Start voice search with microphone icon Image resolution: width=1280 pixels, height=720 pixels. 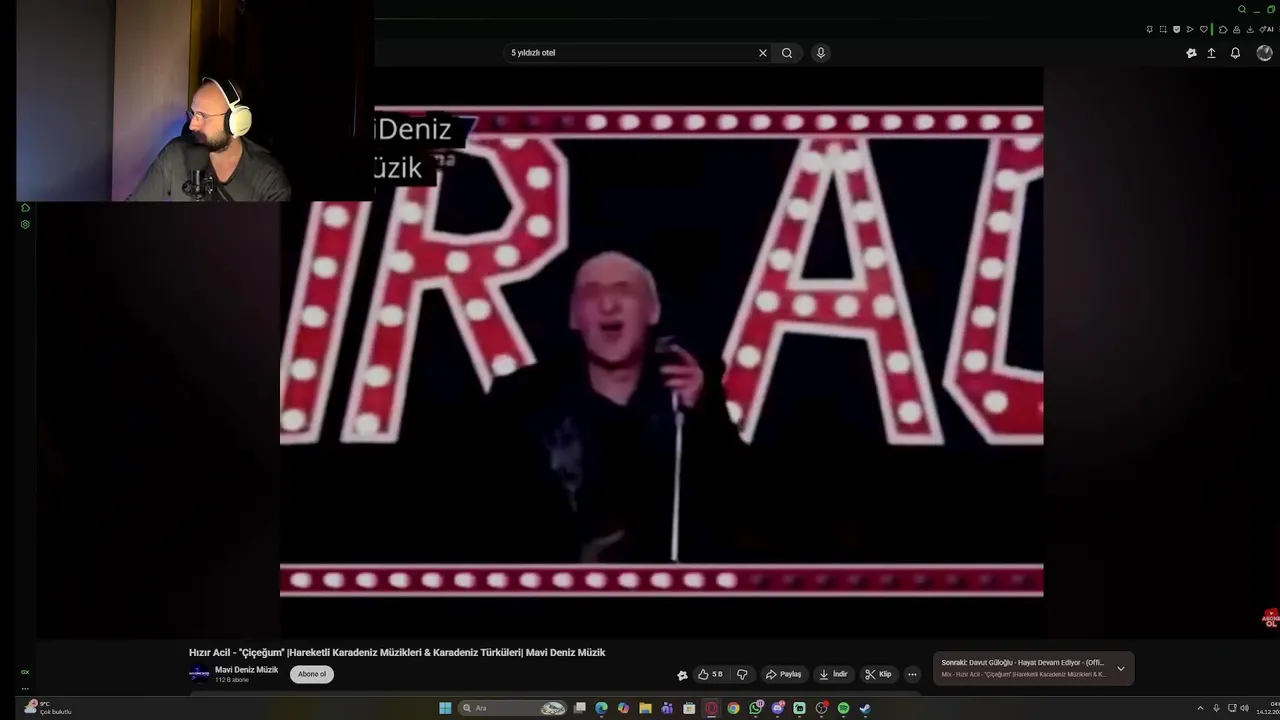pyautogui.click(x=821, y=53)
